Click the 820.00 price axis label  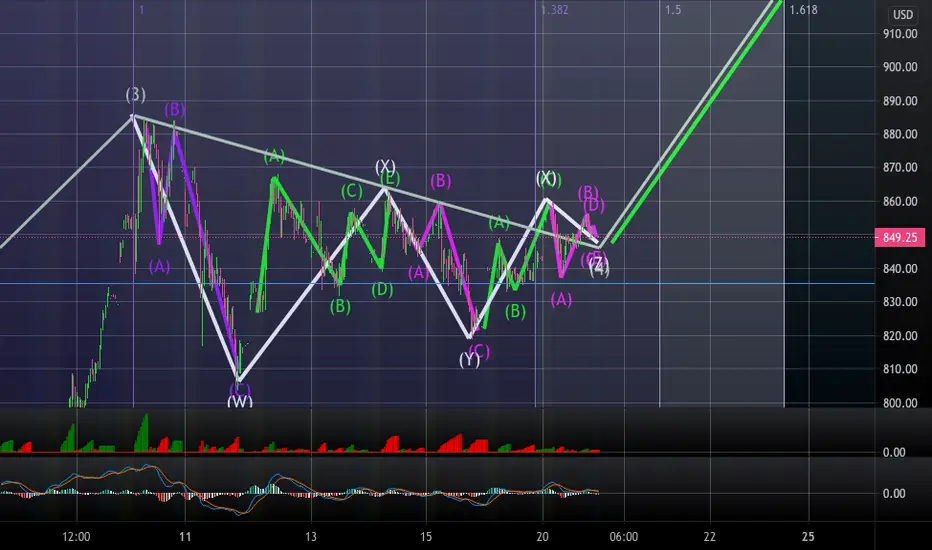coord(900,336)
